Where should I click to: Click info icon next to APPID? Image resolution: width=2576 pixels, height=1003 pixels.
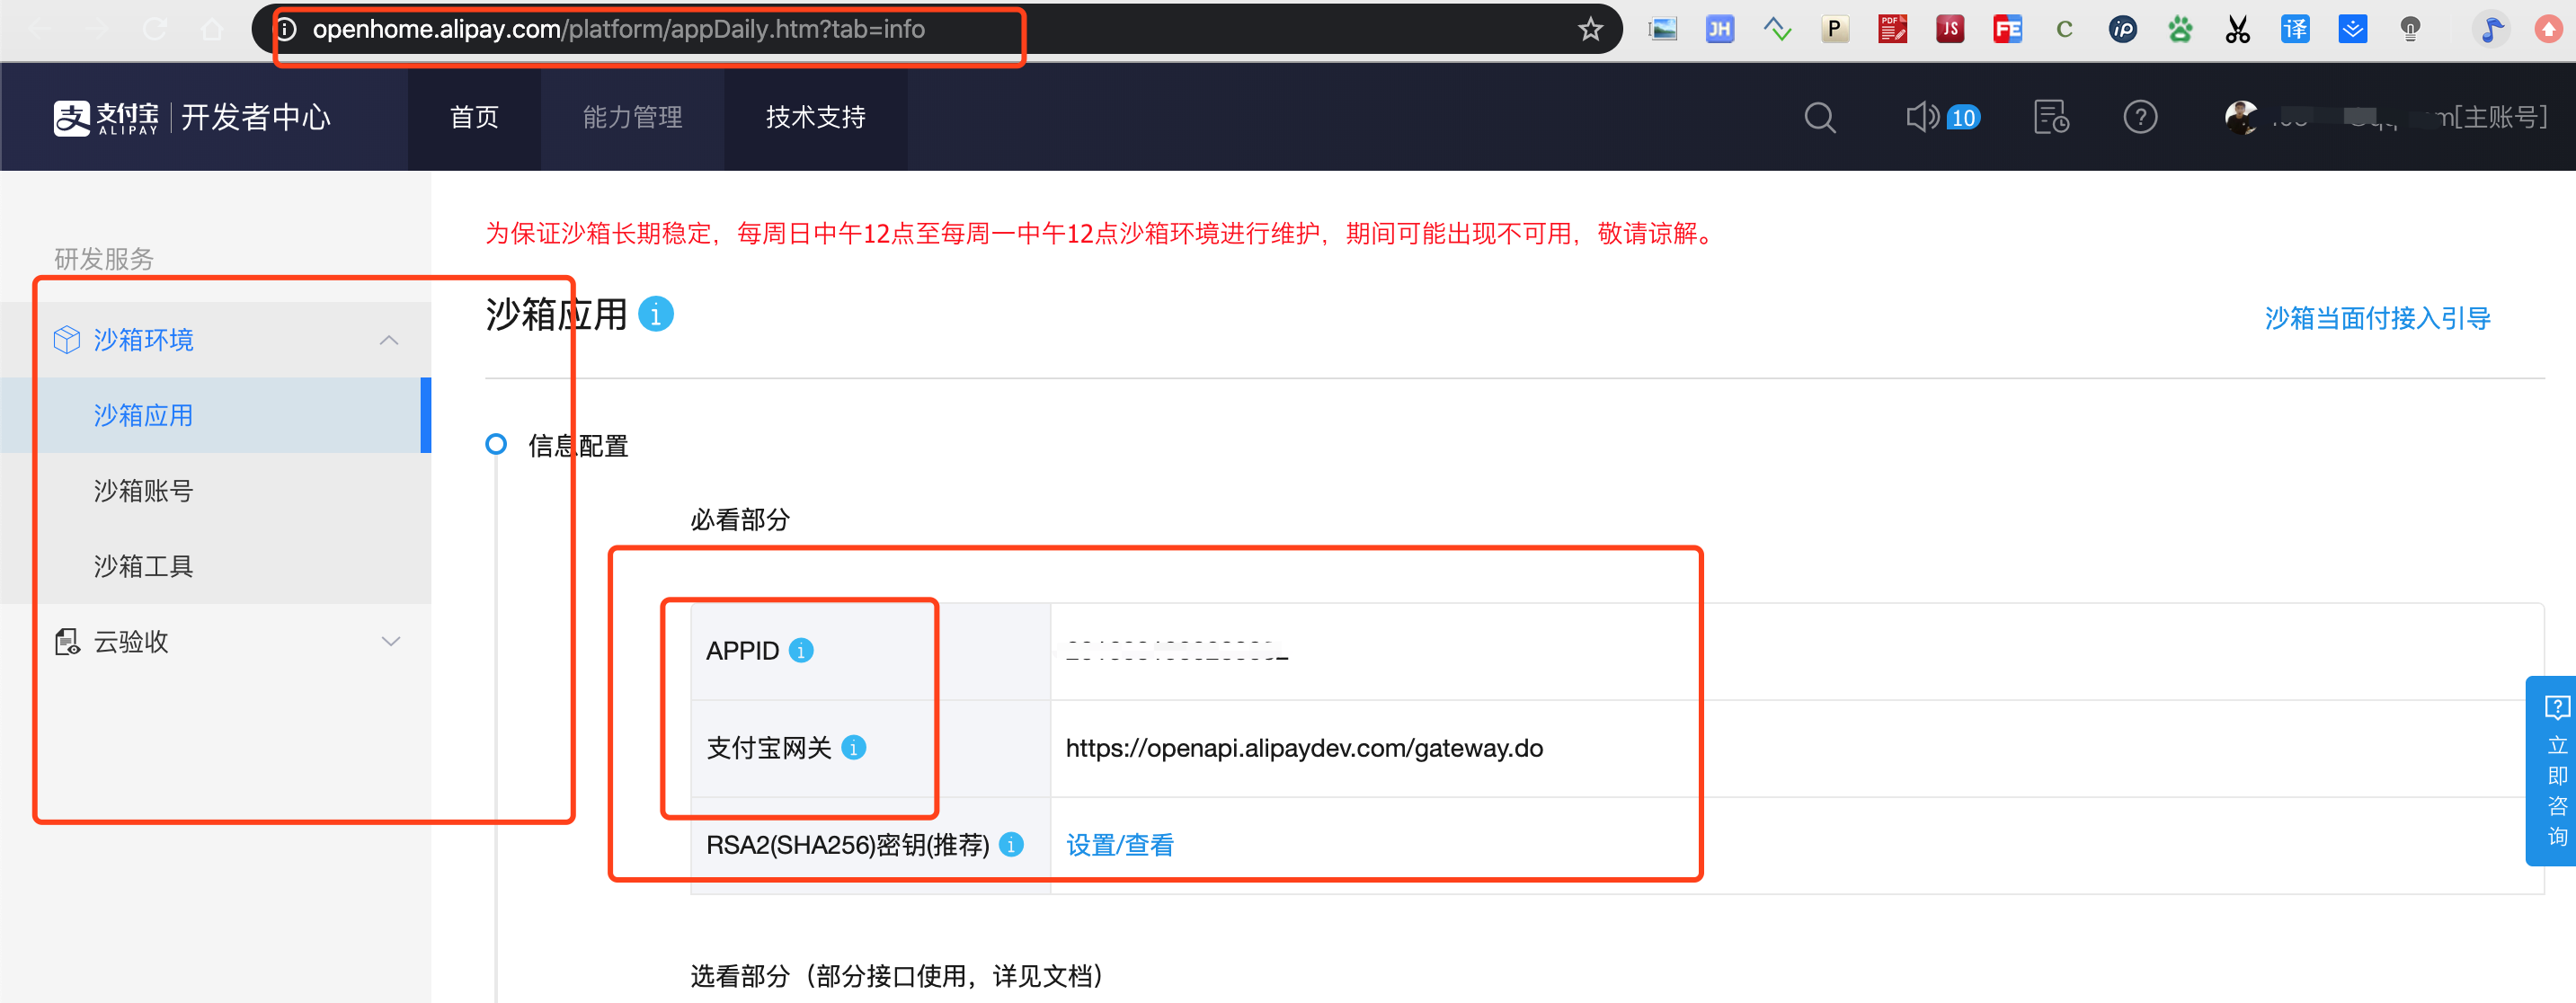pos(801,650)
